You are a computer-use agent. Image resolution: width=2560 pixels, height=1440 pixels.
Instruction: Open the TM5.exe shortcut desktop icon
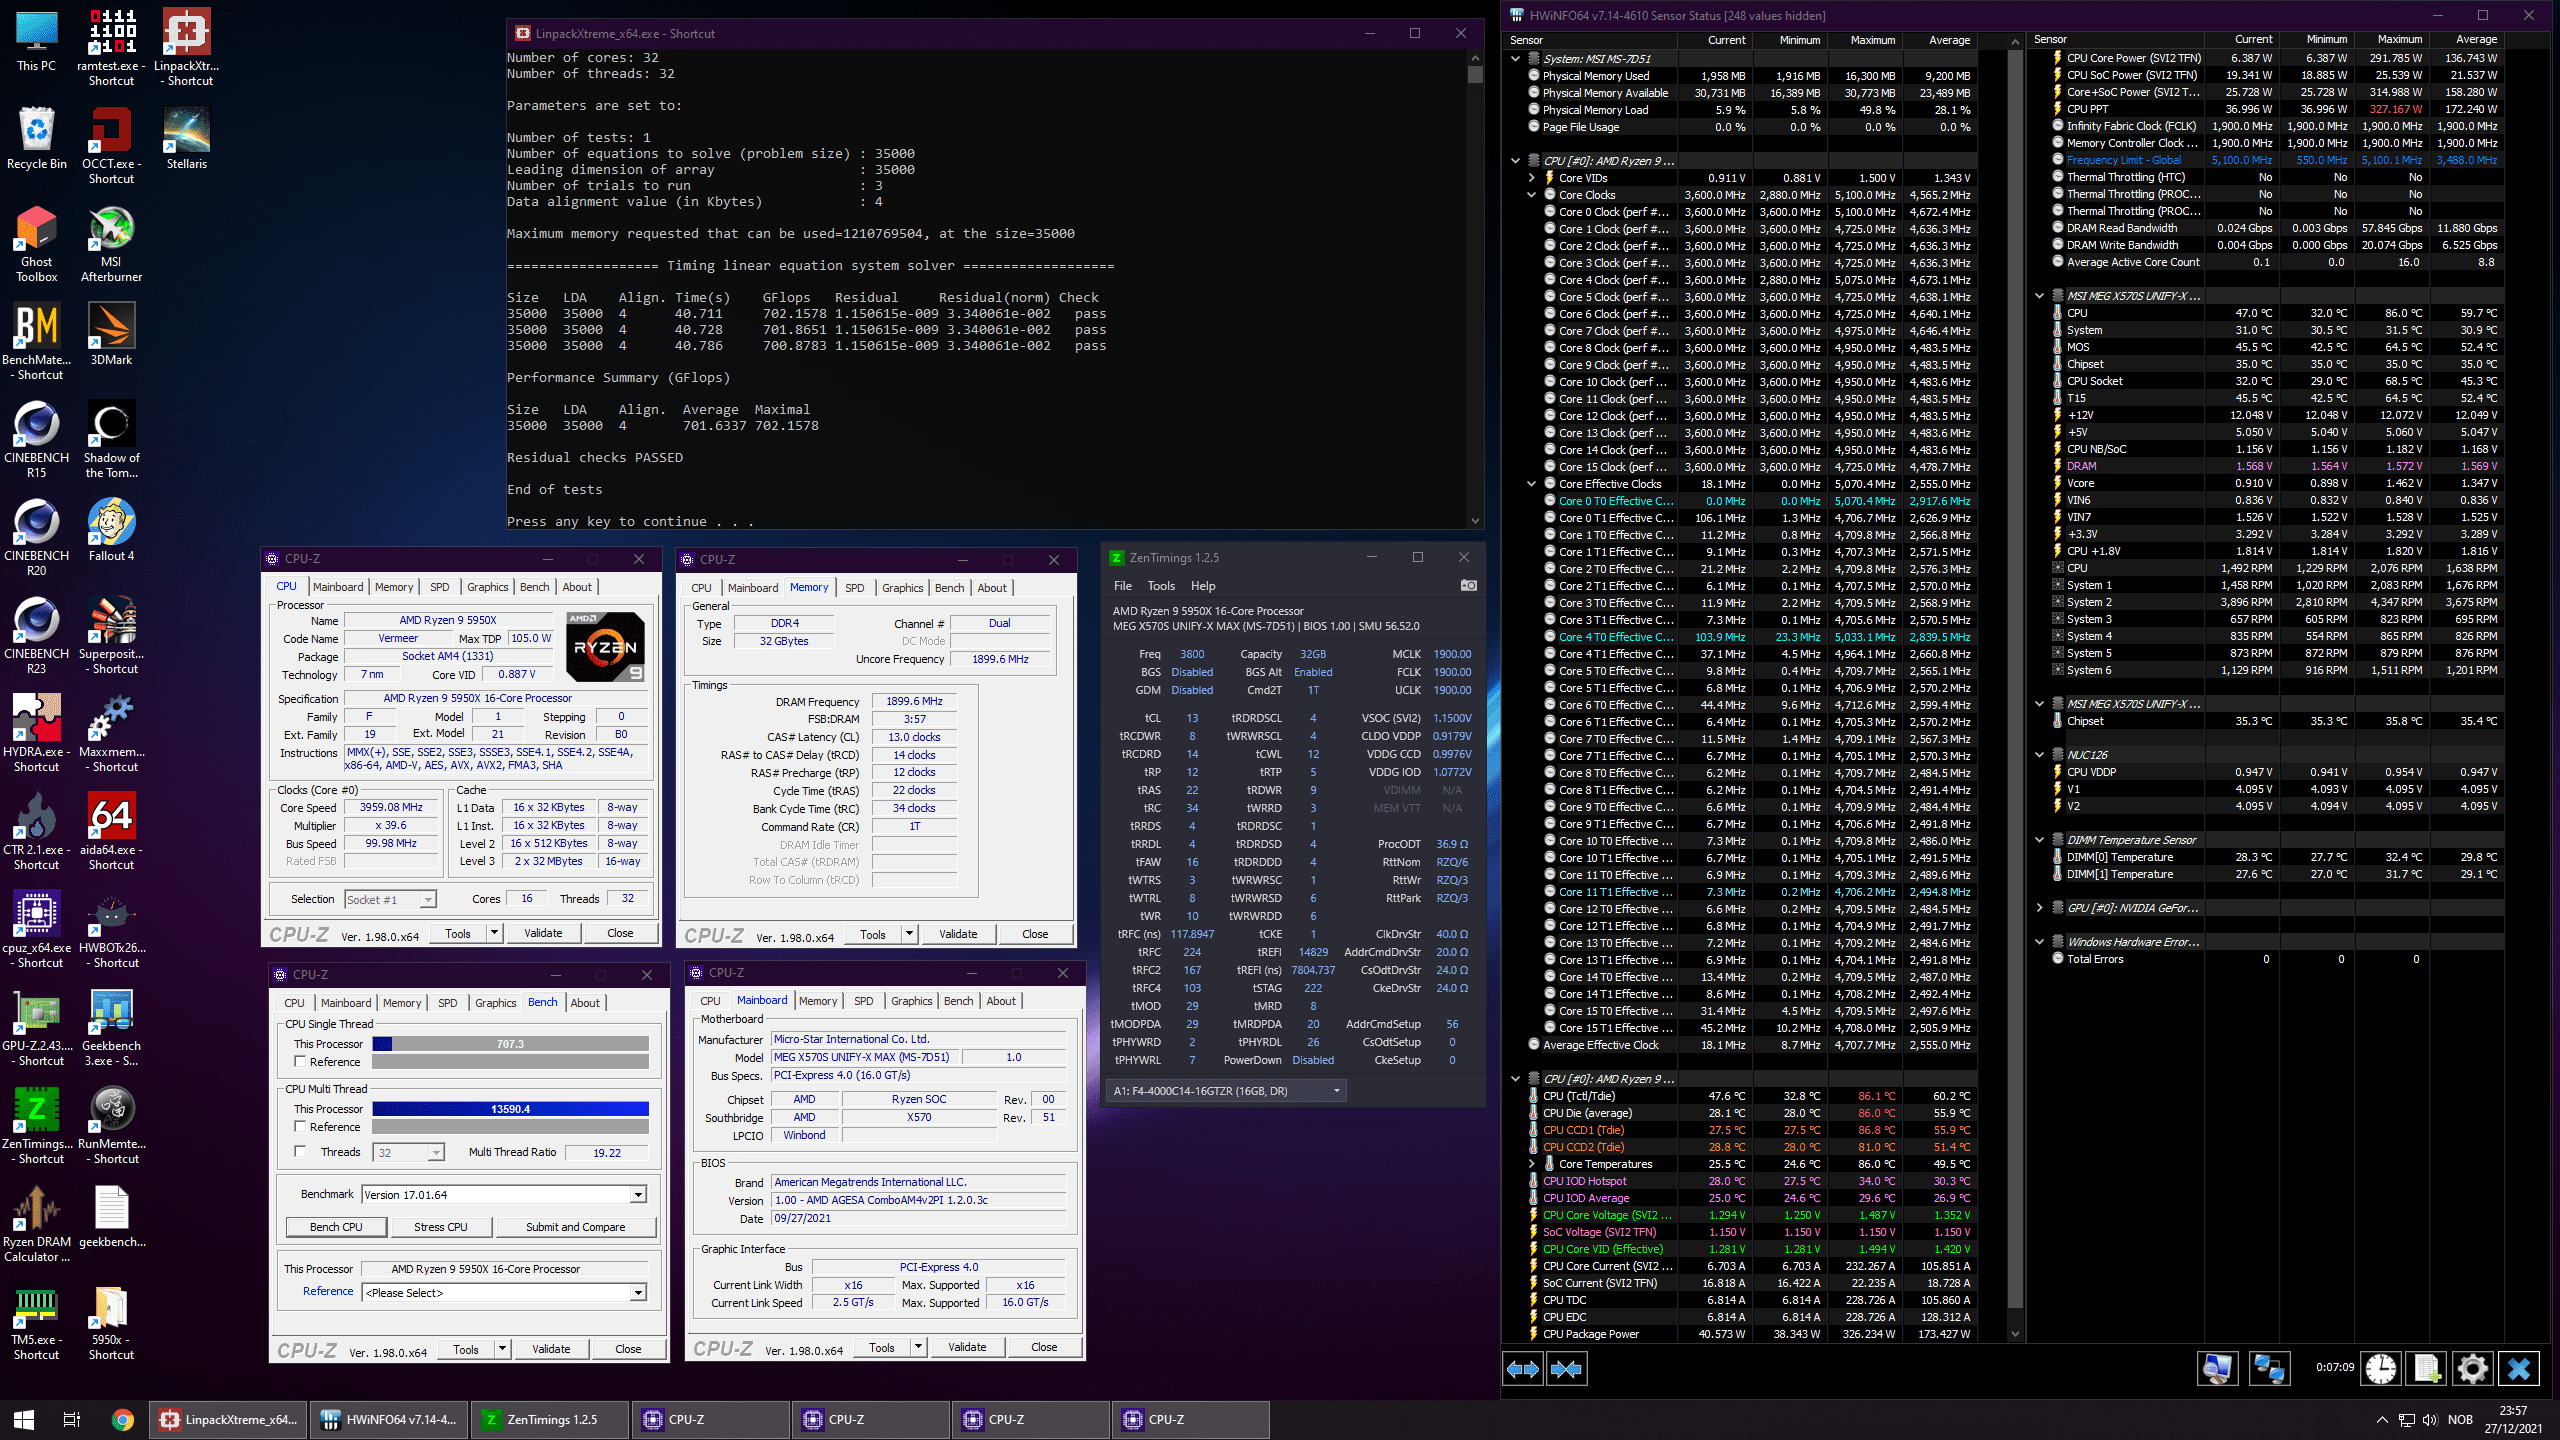[37, 1322]
